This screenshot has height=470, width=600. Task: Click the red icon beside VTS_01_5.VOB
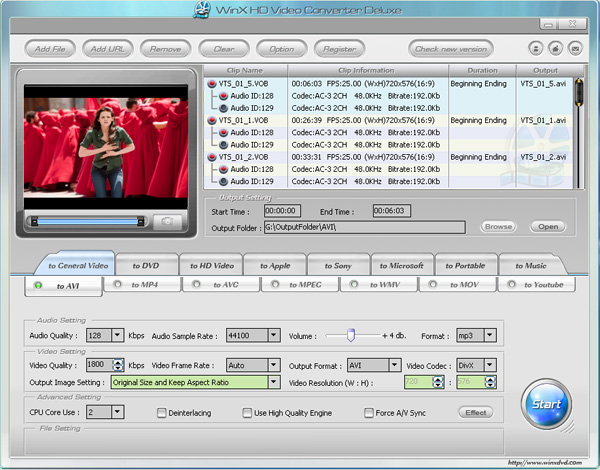[212, 84]
